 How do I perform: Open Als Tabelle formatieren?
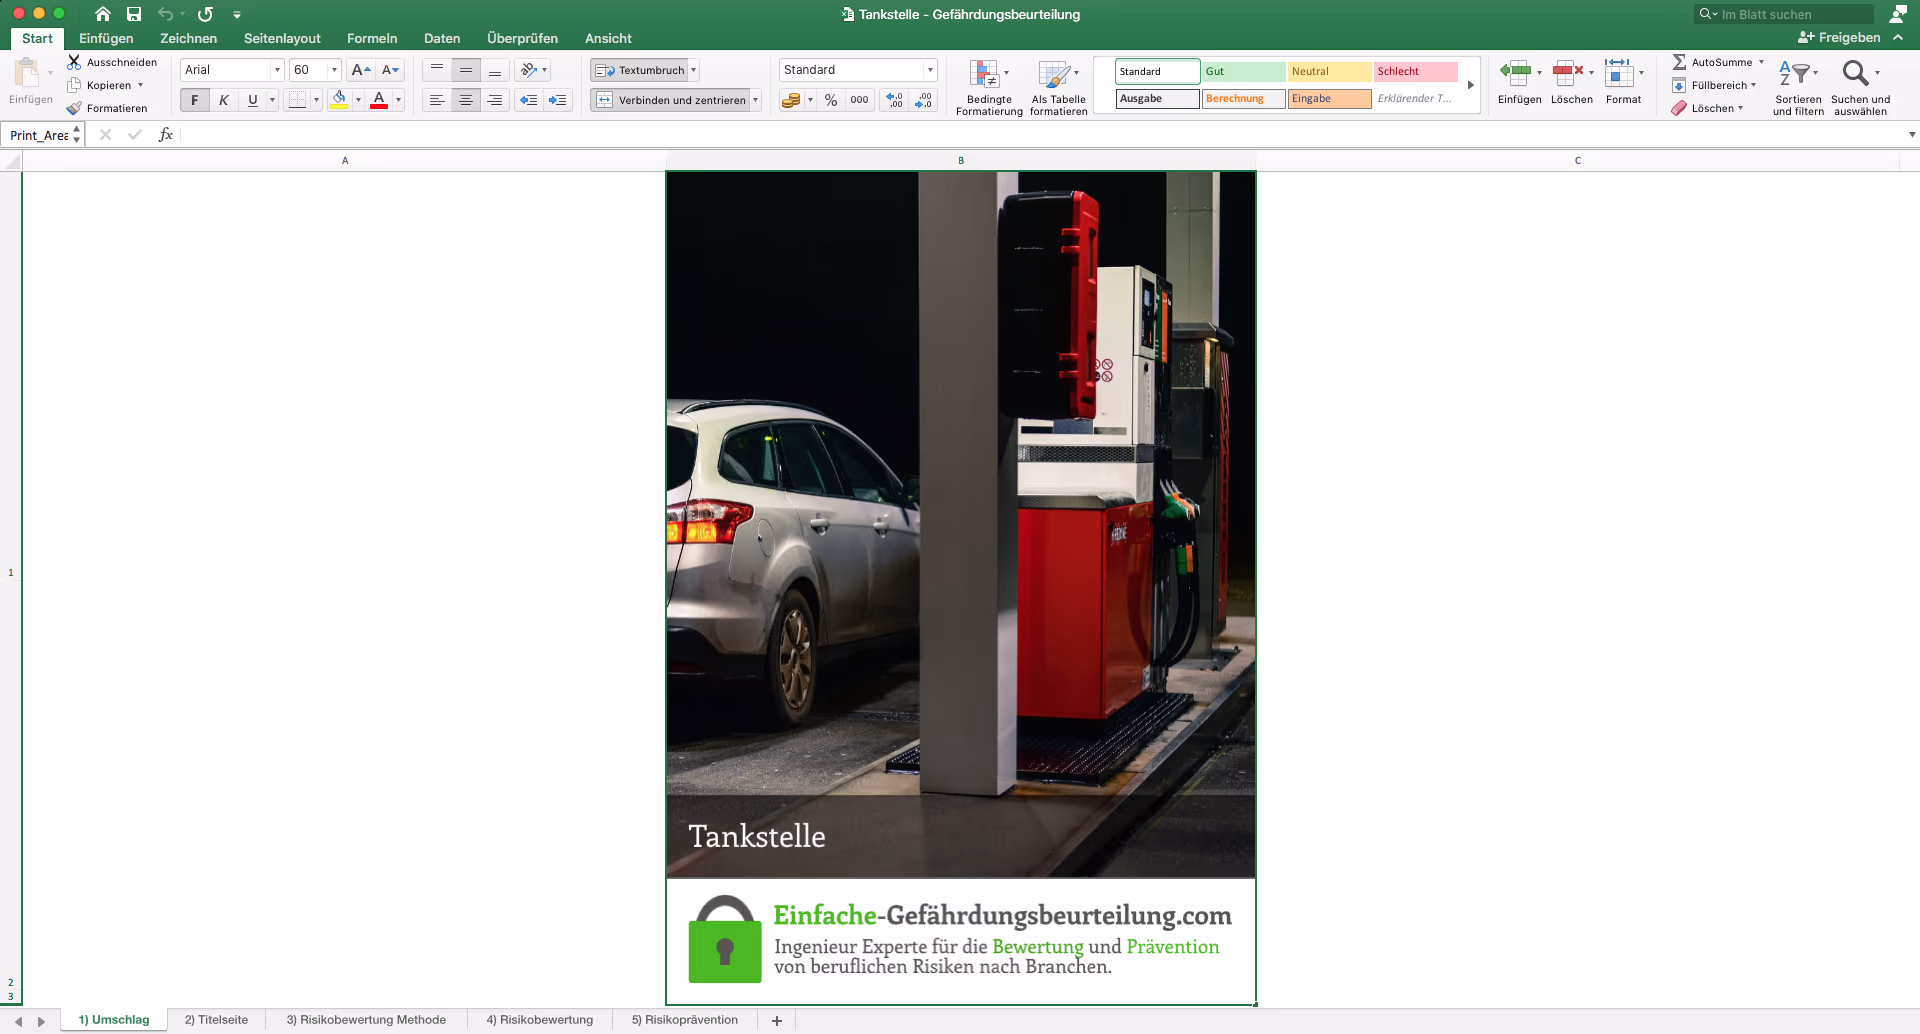pos(1058,87)
